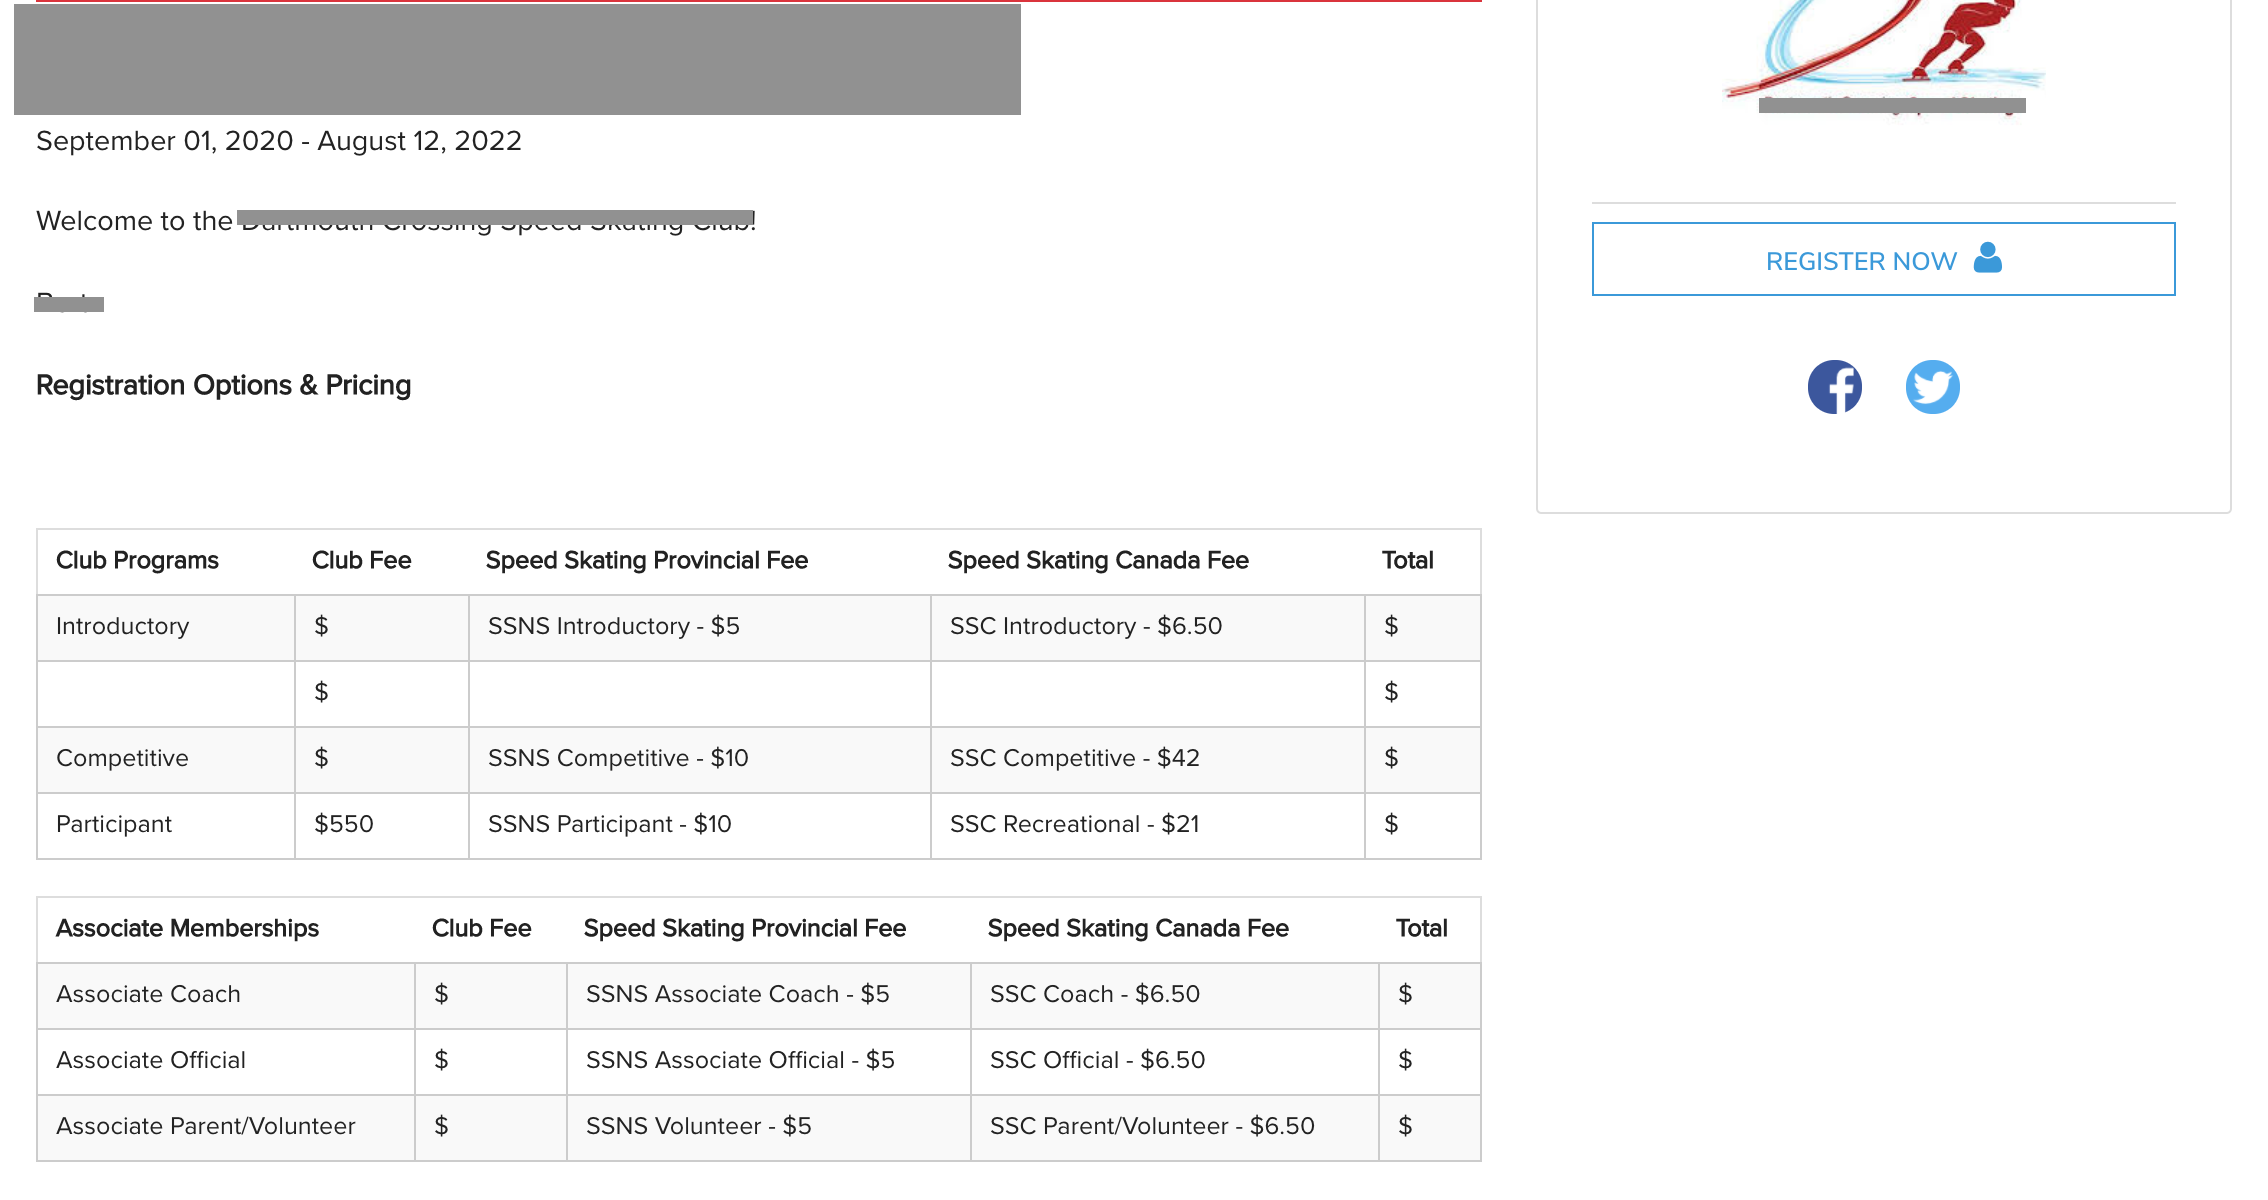Click the $550 Participant club fee
2268x1200 pixels.
(344, 824)
